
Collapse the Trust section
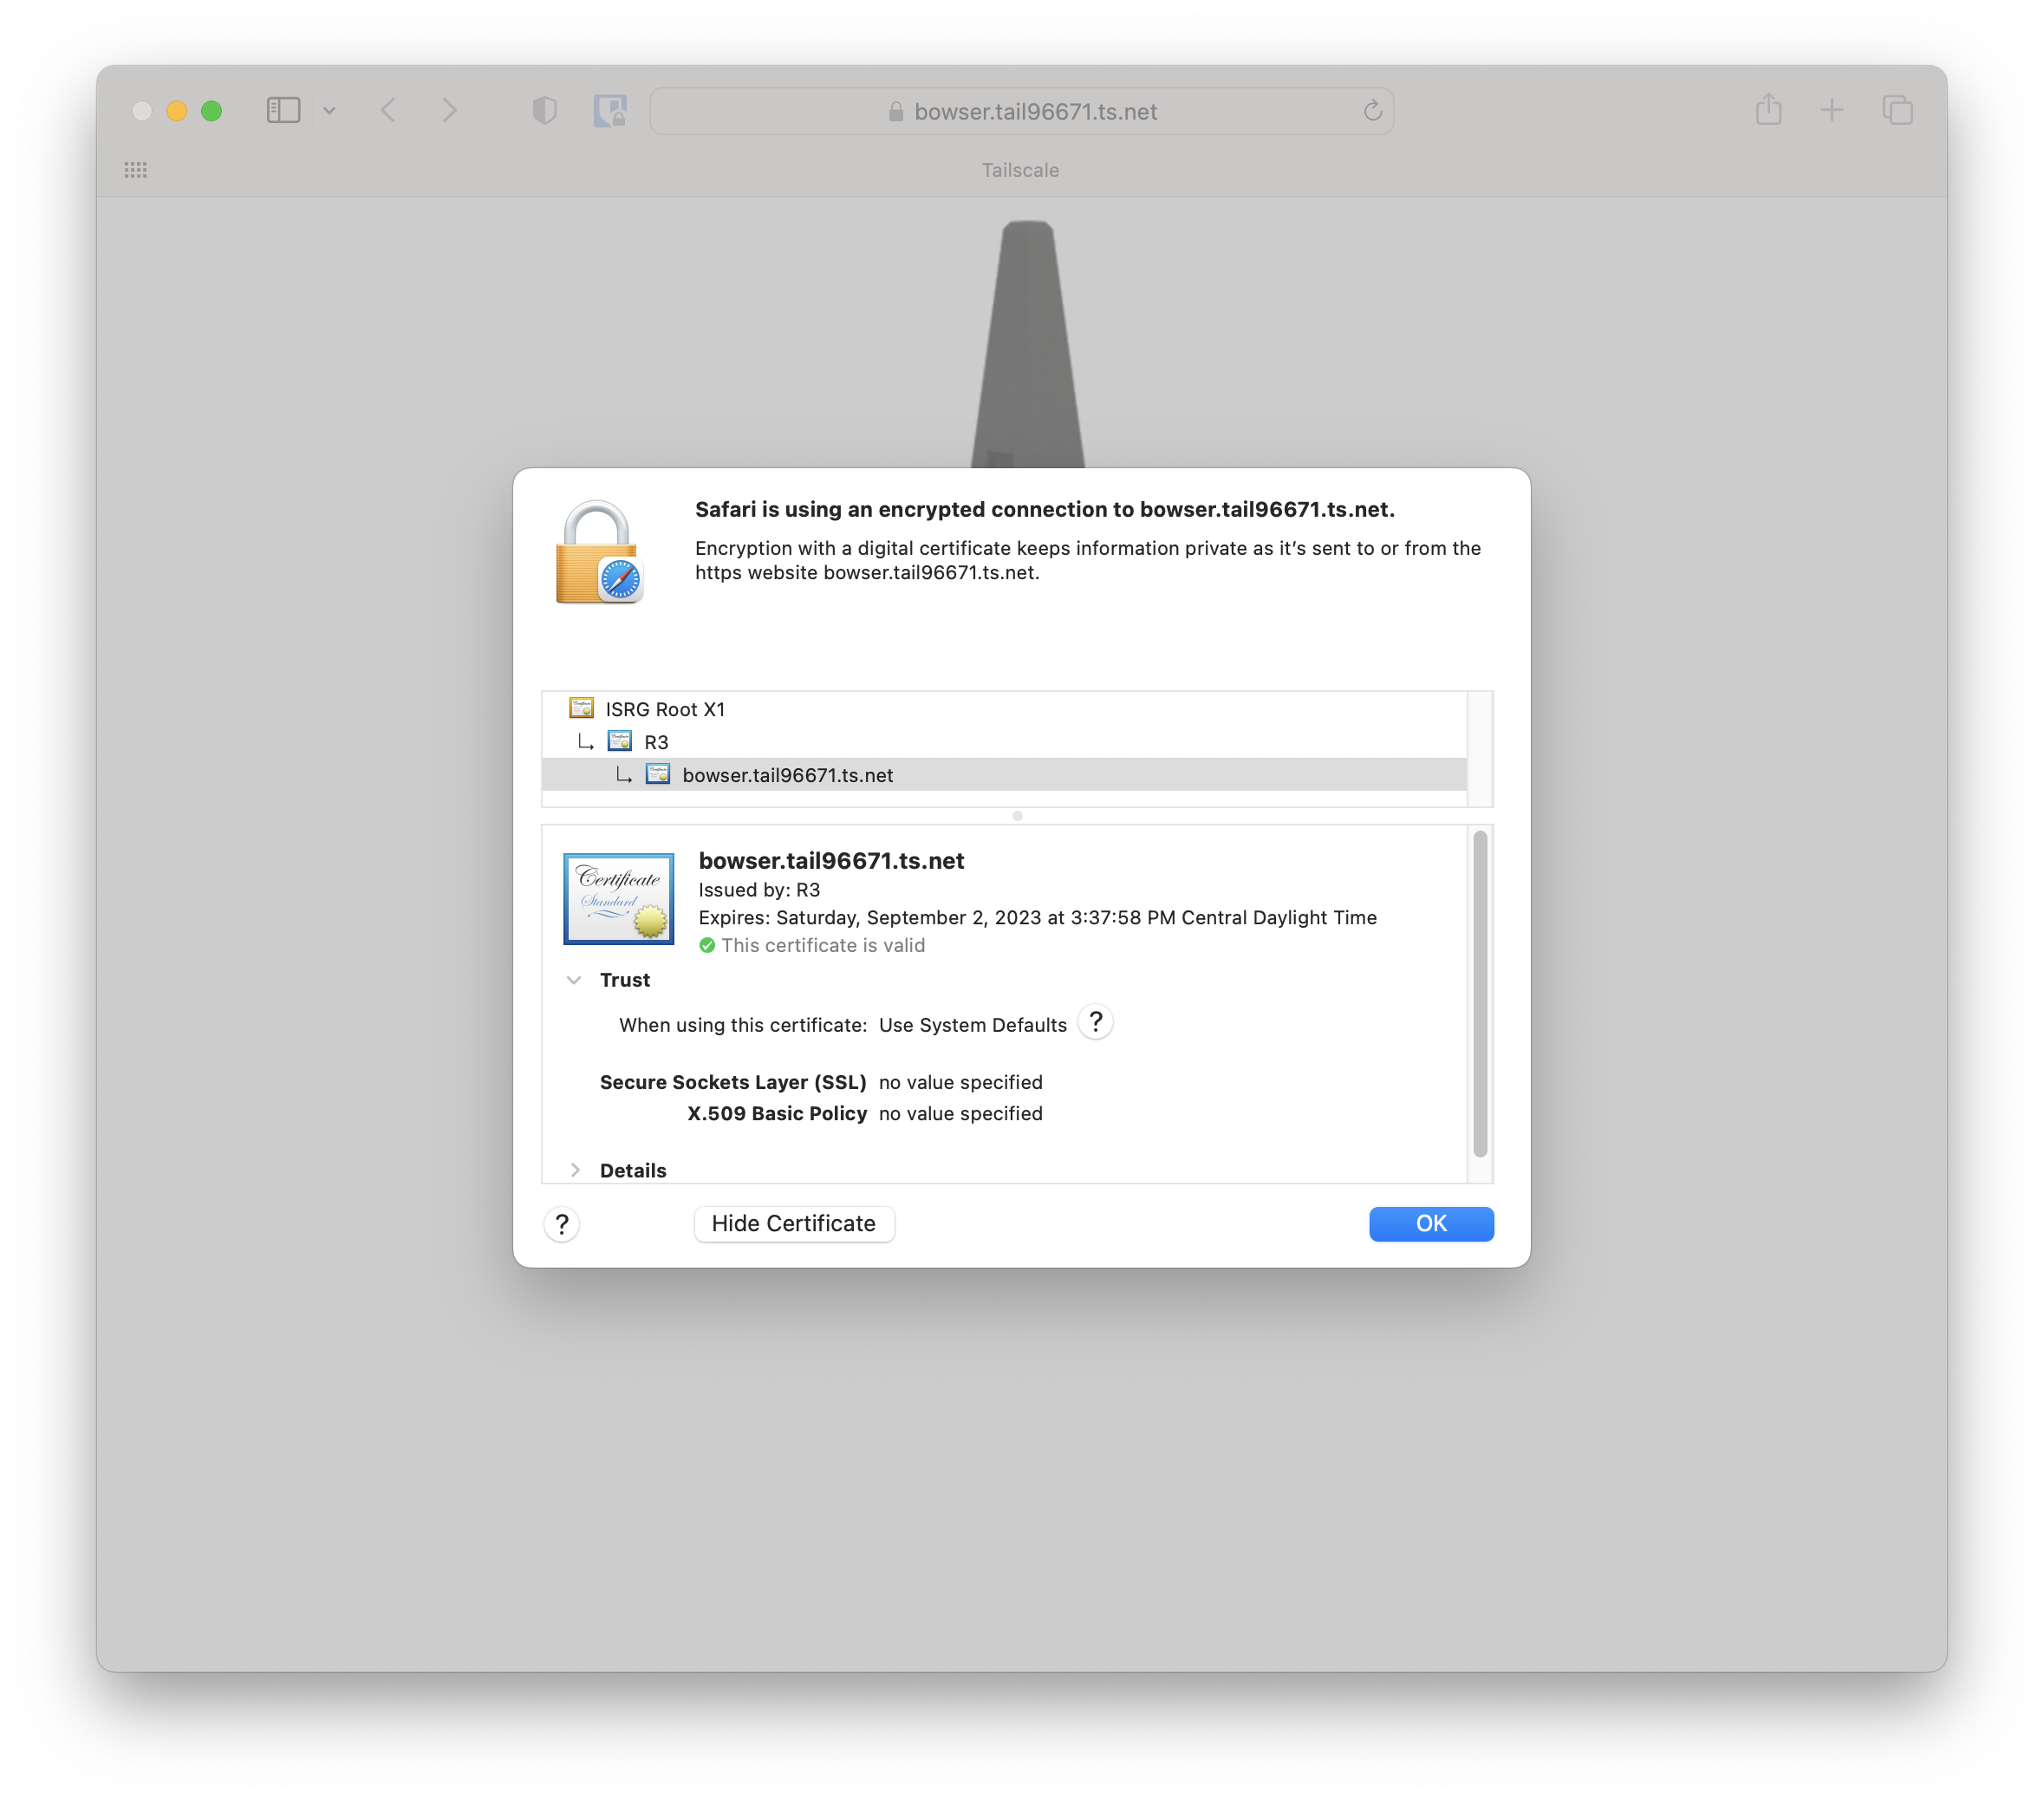(x=575, y=980)
